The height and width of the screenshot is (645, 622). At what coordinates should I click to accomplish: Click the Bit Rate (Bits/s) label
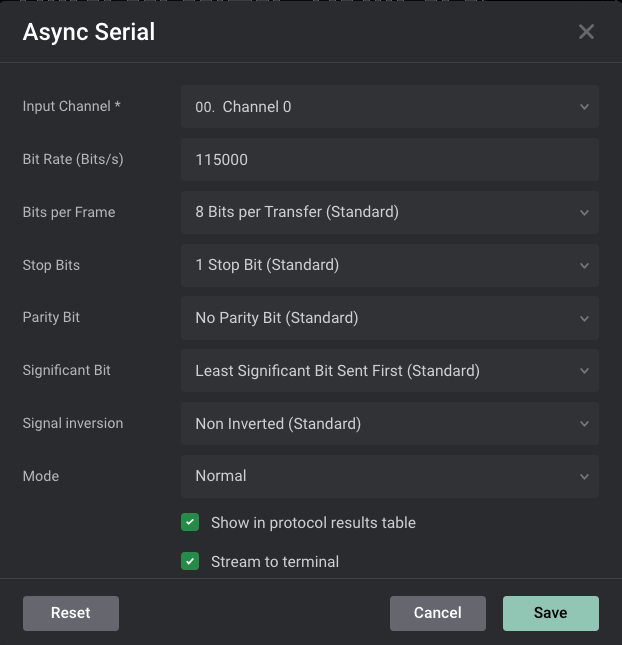(x=73, y=159)
